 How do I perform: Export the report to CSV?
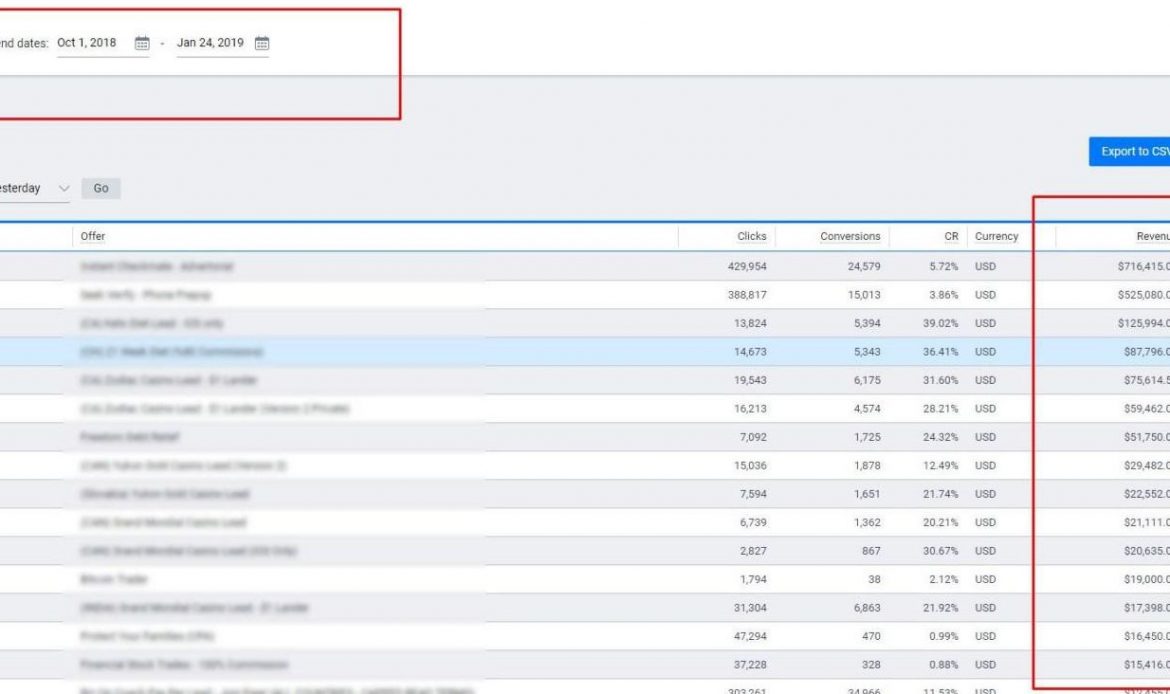click(1130, 151)
